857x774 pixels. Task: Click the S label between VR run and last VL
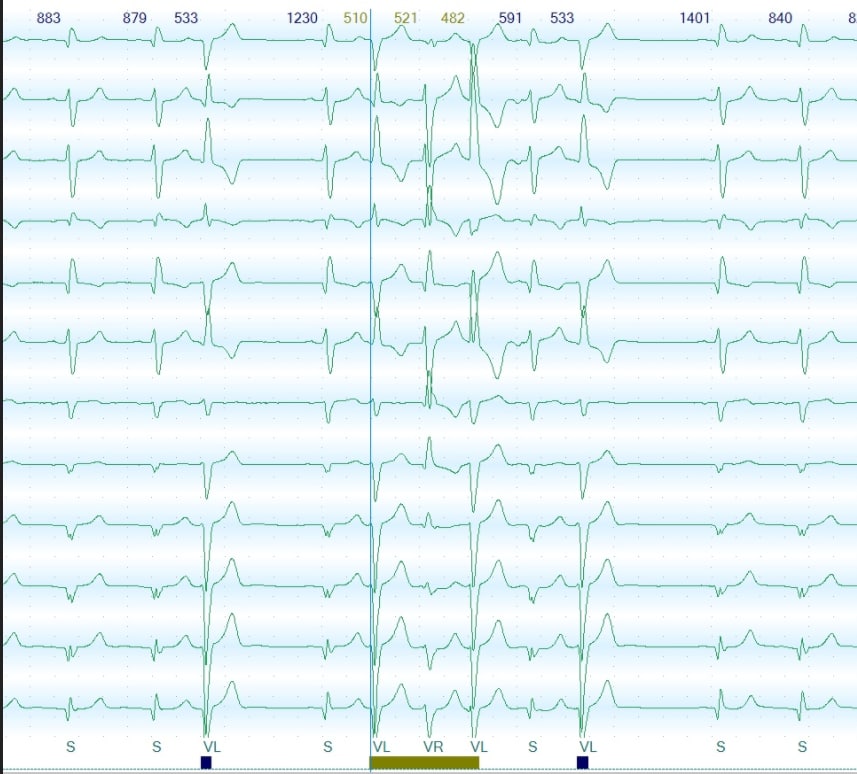point(533,747)
